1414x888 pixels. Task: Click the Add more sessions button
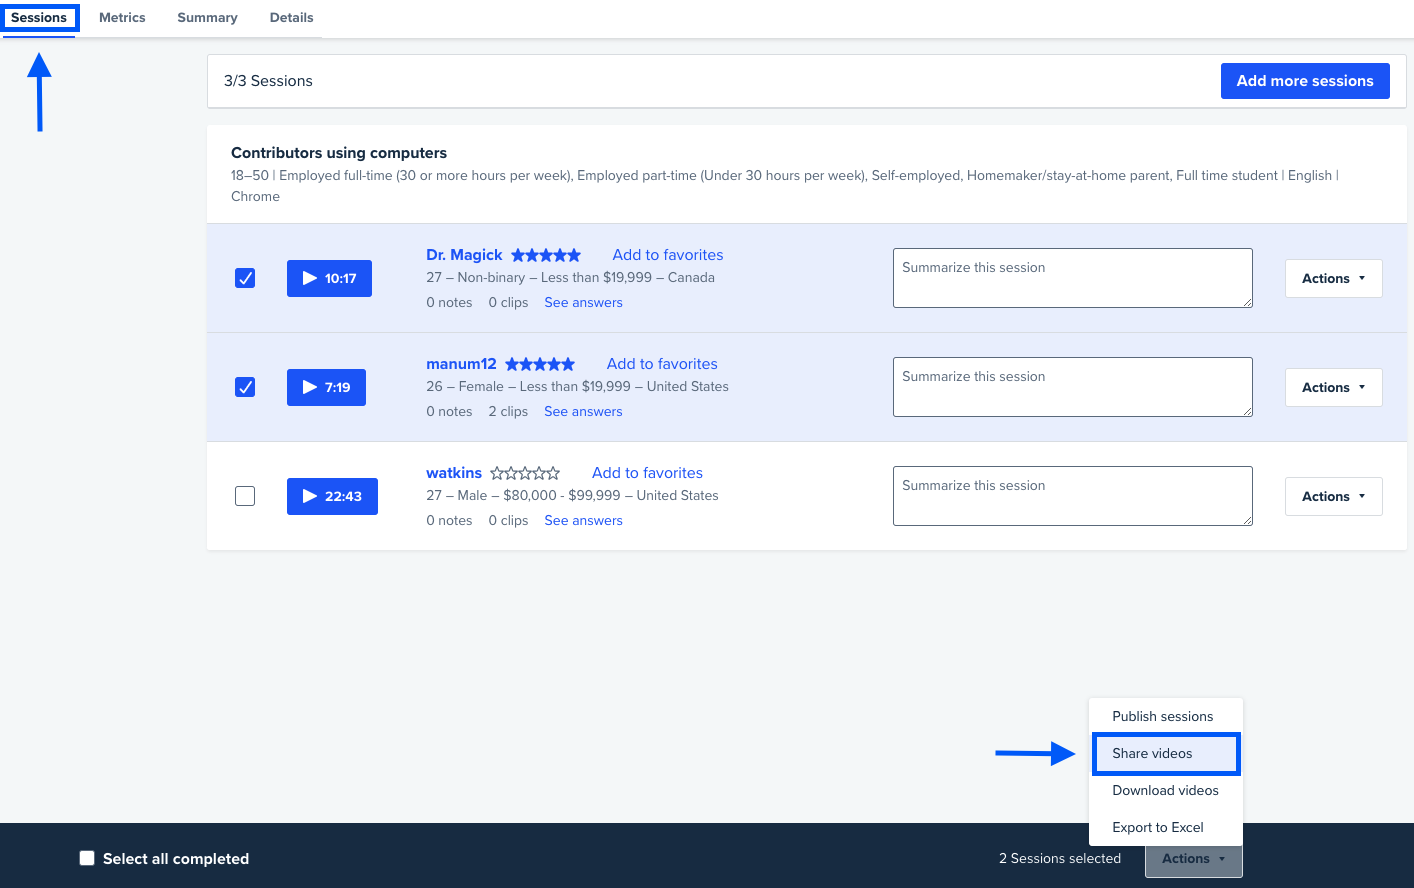pos(1305,81)
